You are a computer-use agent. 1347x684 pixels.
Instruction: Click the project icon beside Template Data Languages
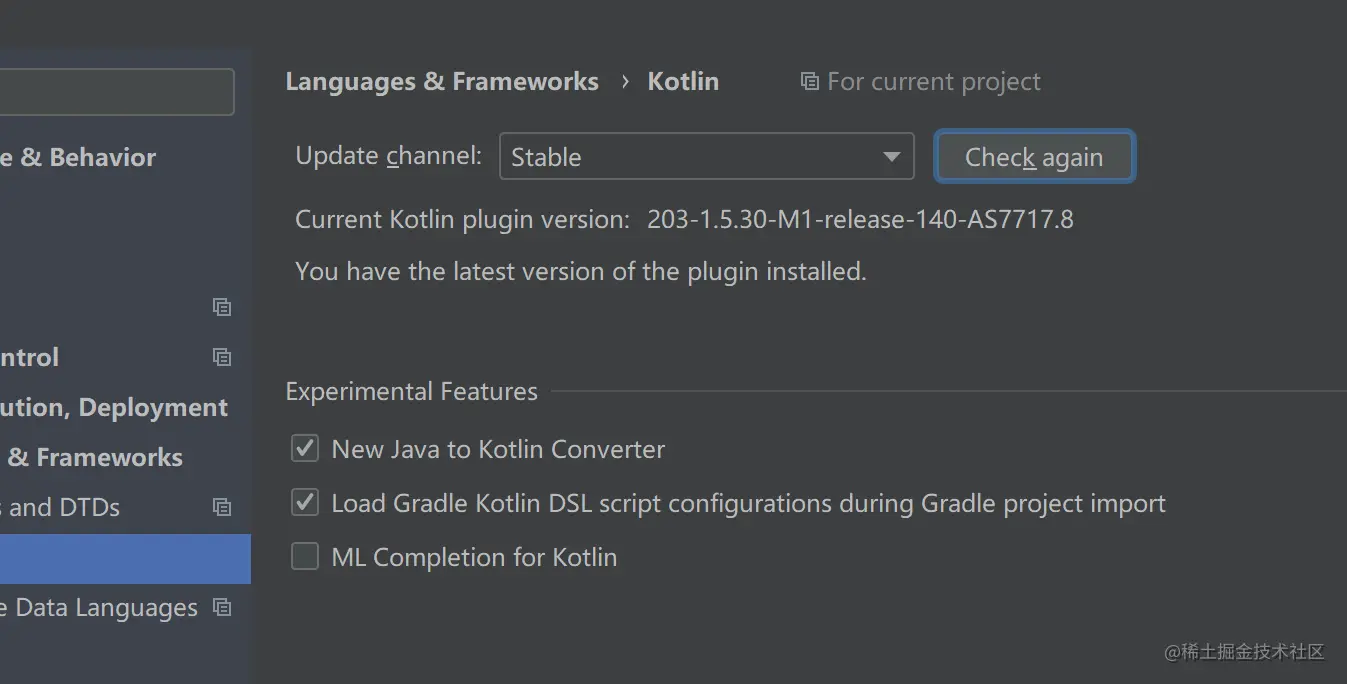tap(222, 608)
